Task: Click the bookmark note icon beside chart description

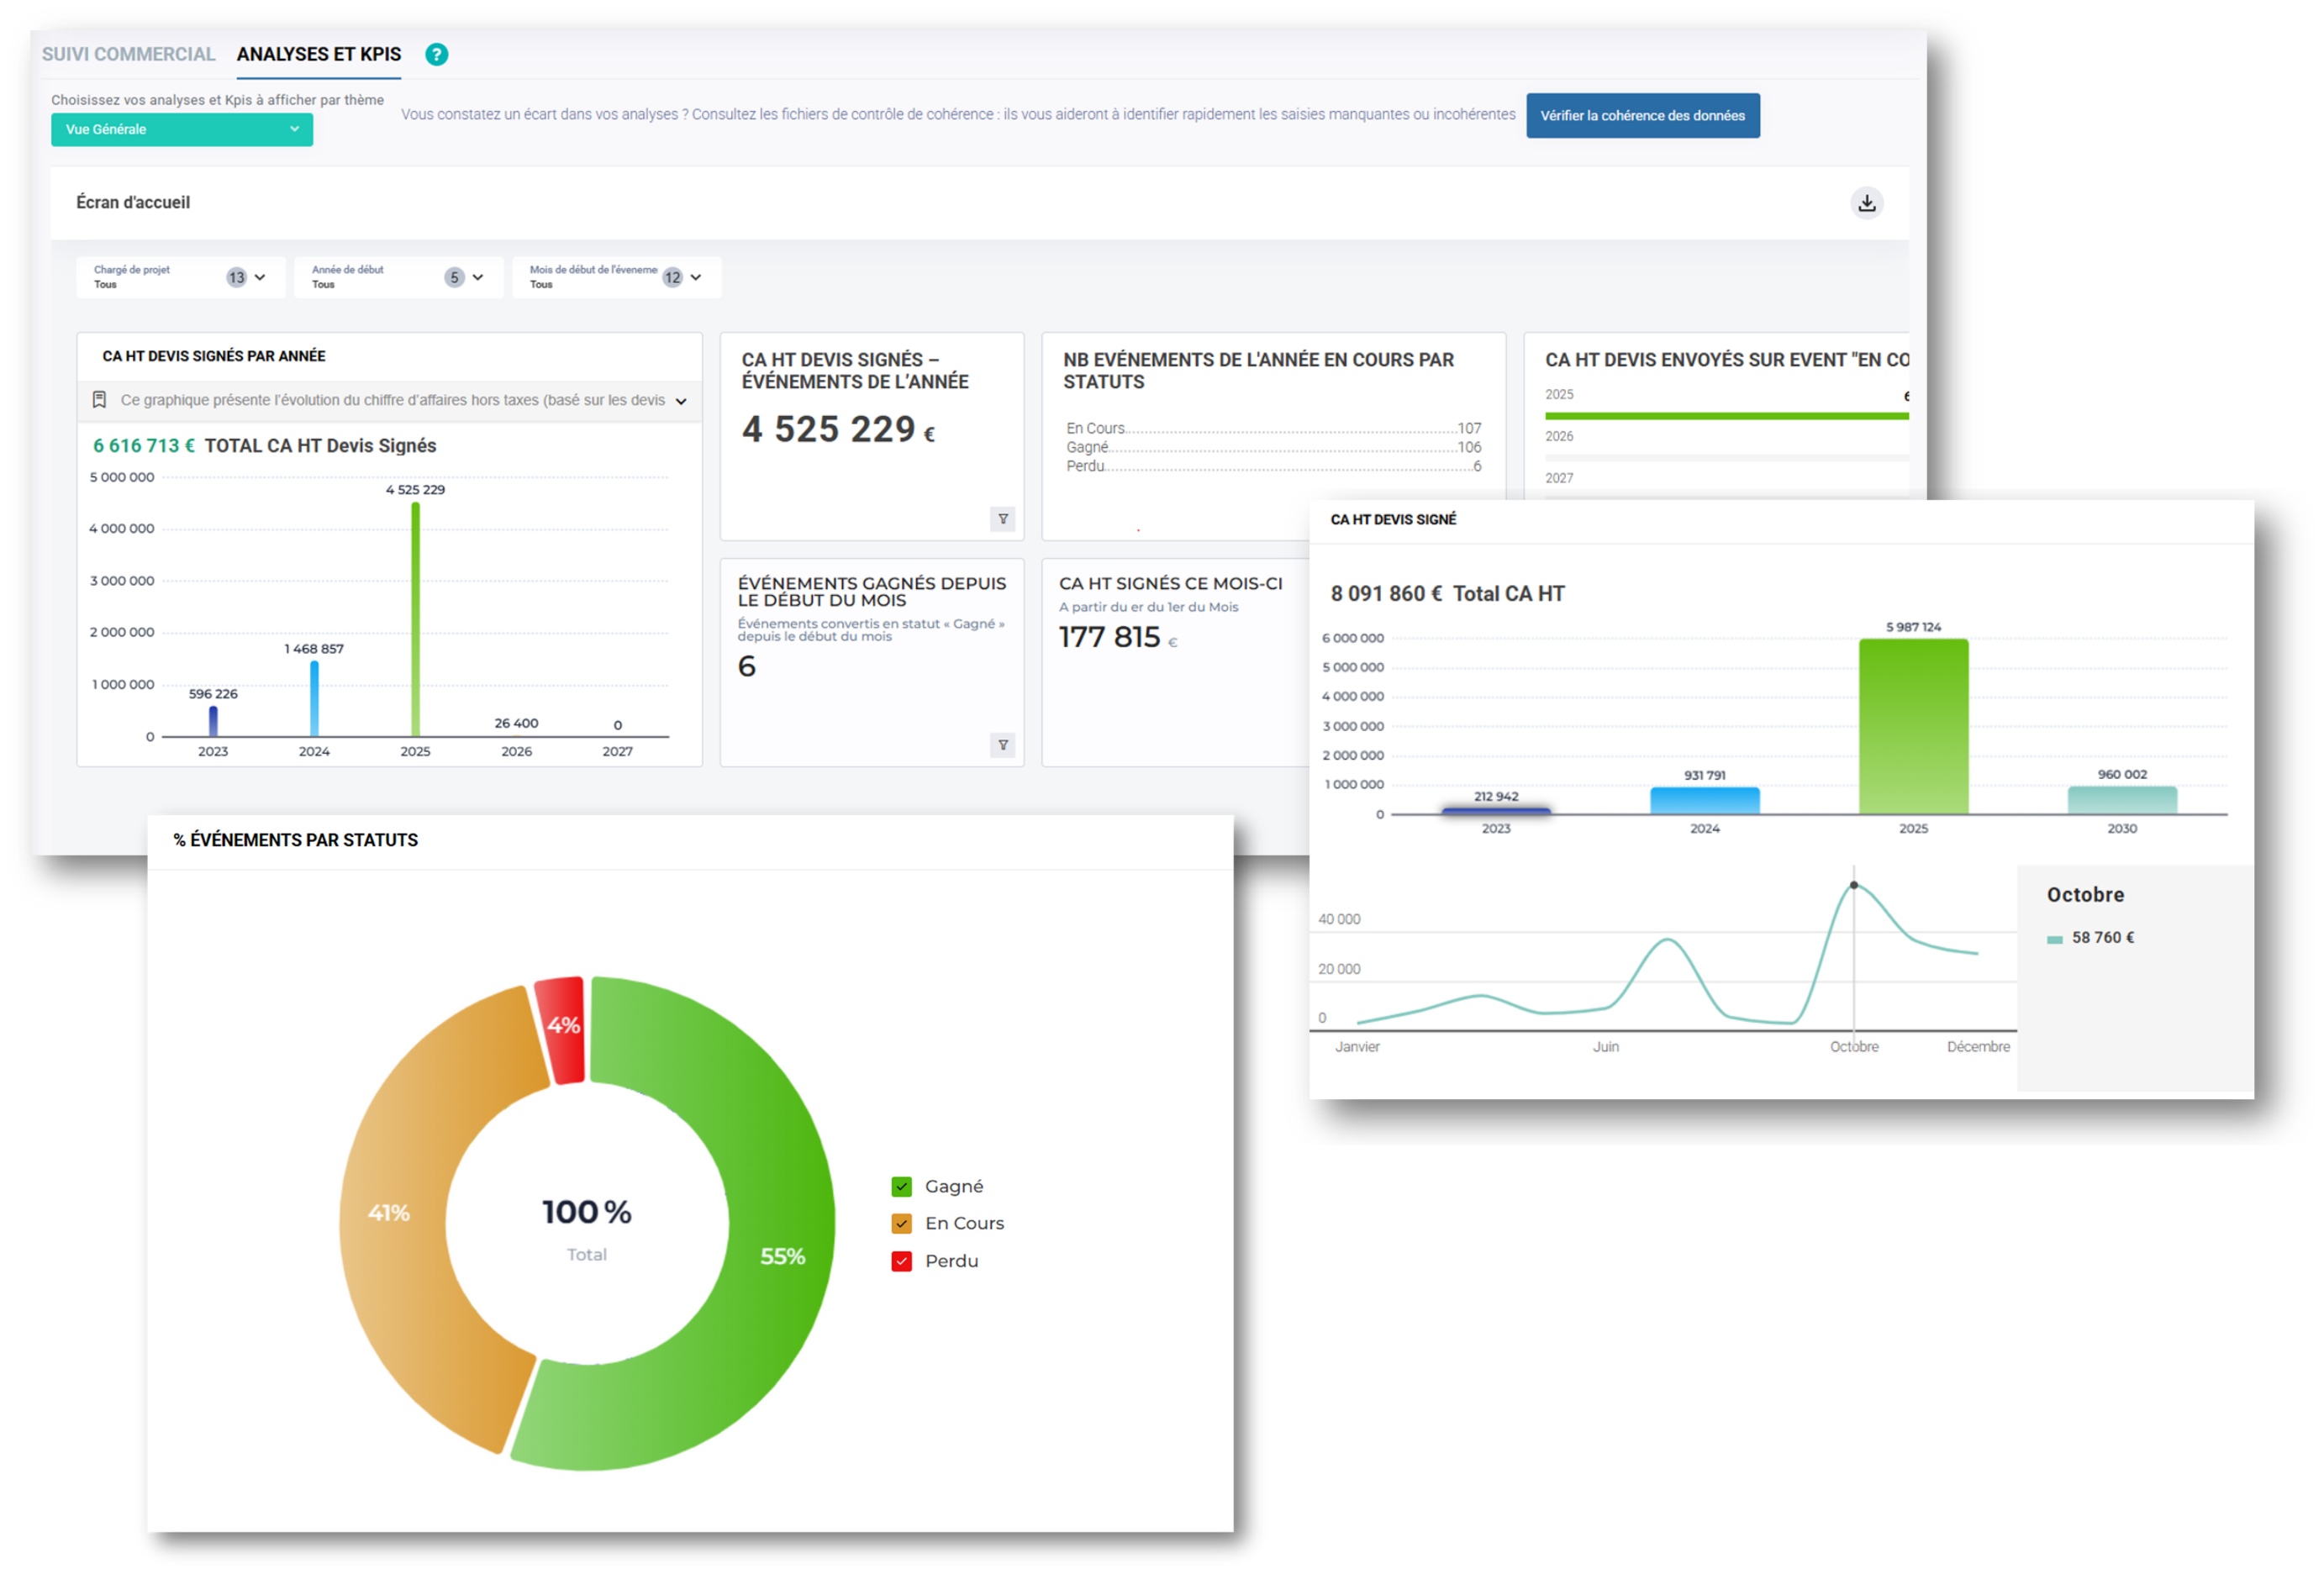Action: coord(99,400)
